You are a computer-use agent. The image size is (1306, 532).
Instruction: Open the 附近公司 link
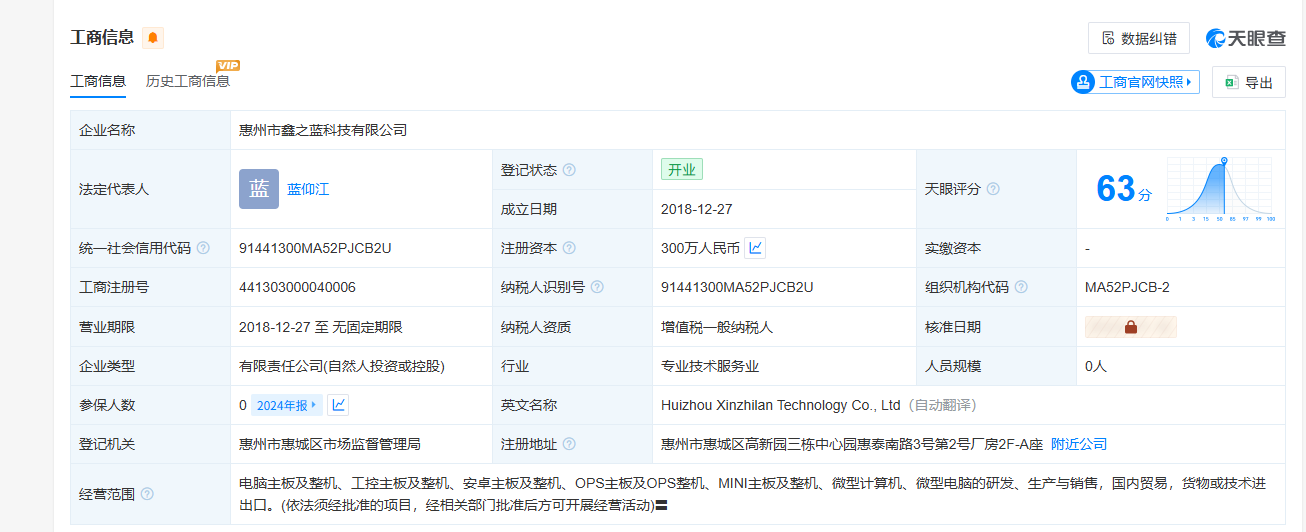[x=1079, y=444]
